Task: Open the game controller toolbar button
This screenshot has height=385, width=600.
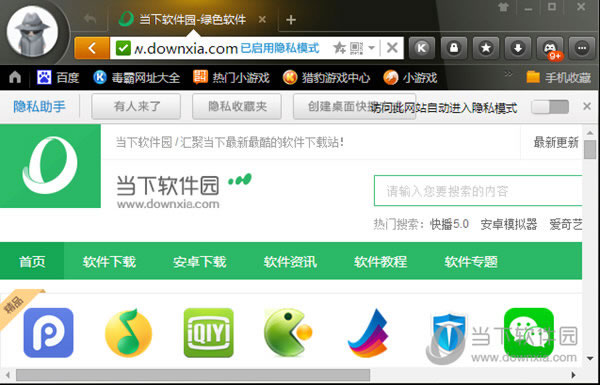Action: click(550, 48)
